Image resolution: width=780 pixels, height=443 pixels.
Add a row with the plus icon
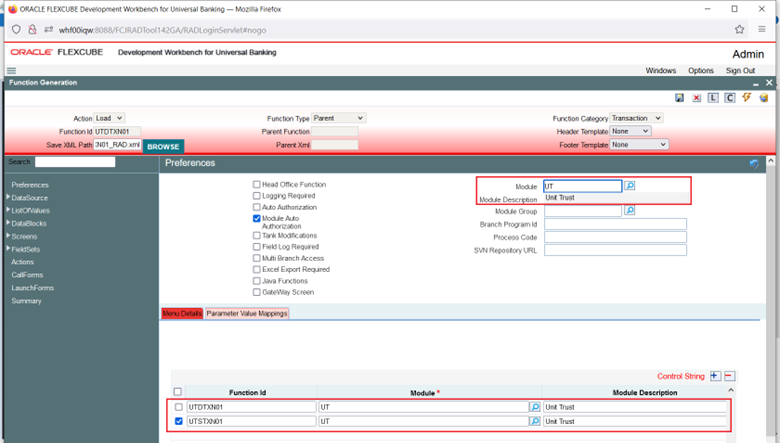(x=715, y=376)
